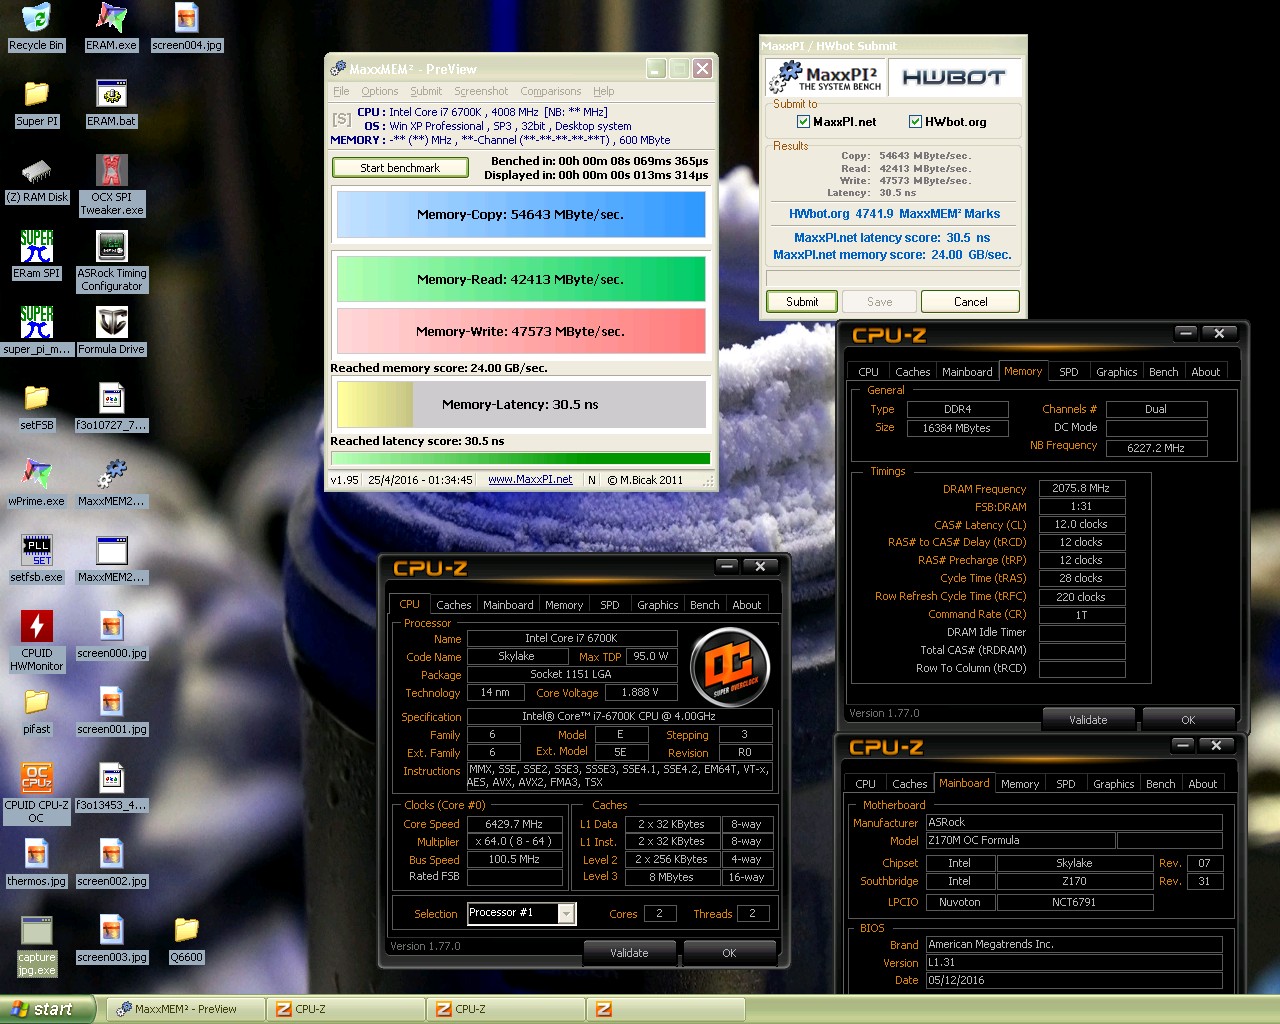Open (Z) RAM Disk desktop icon
1280x1024 pixels.
[36, 179]
